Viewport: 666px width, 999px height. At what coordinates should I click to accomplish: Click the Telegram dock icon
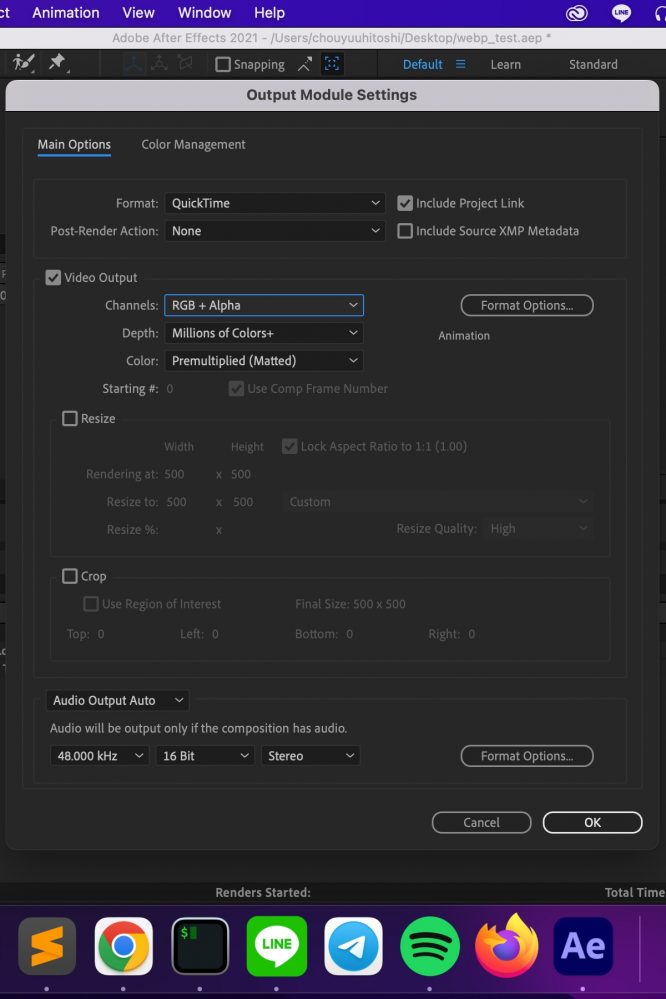pos(353,945)
